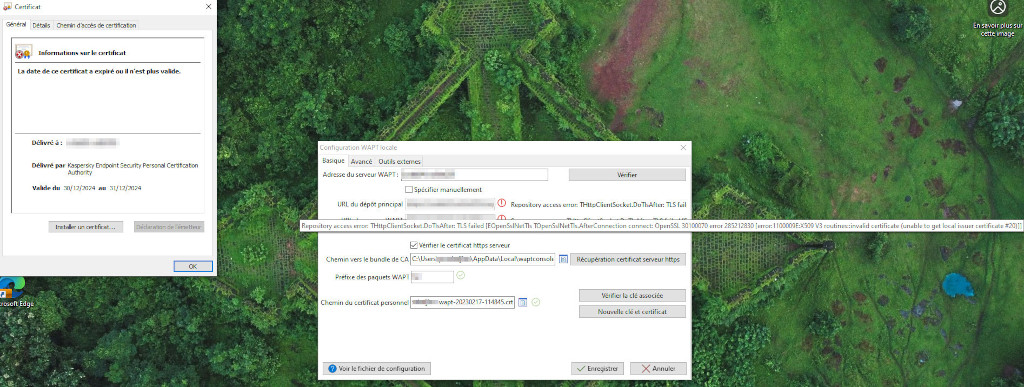Click the 'Préfixe des paquets WAPT' field
The width and height of the screenshot is (1024, 387).
pyautogui.click(x=432, y=277)
